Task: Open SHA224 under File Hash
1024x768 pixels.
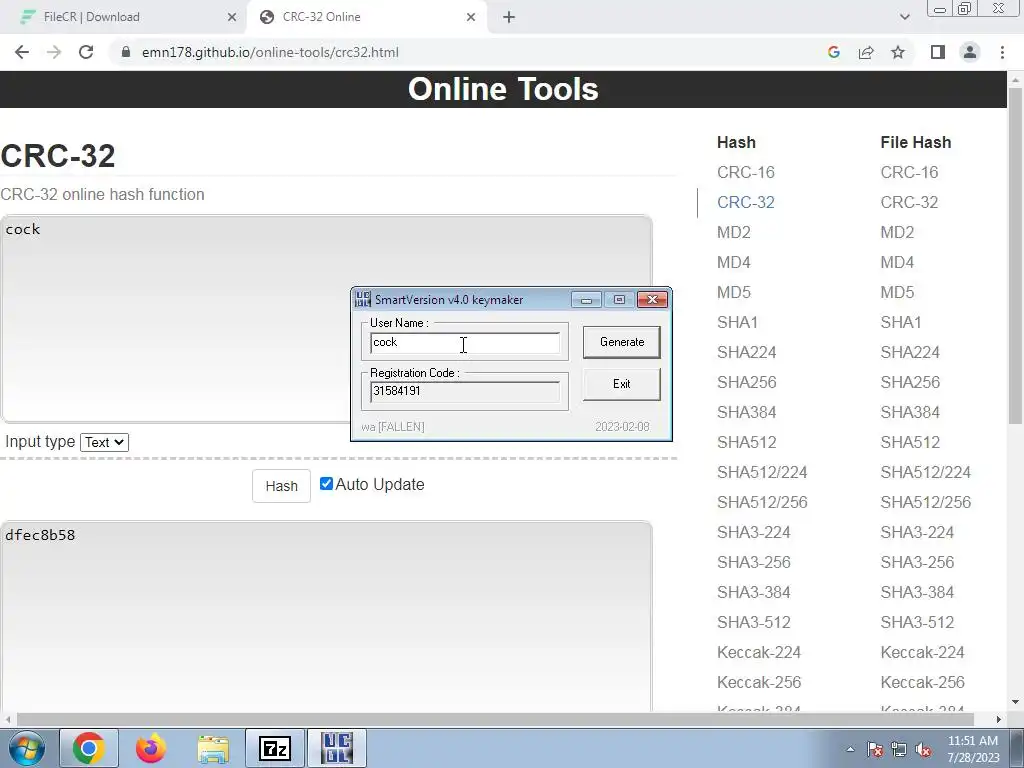Action: point(910,353)
